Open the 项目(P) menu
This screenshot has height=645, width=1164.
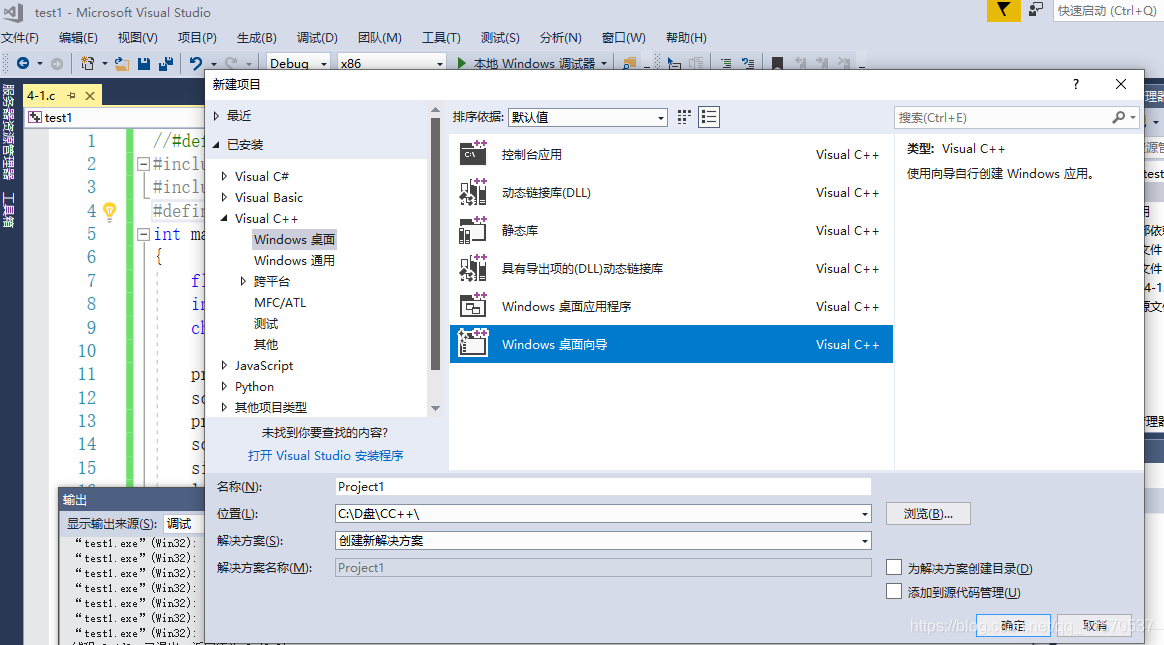pos(197,38)
